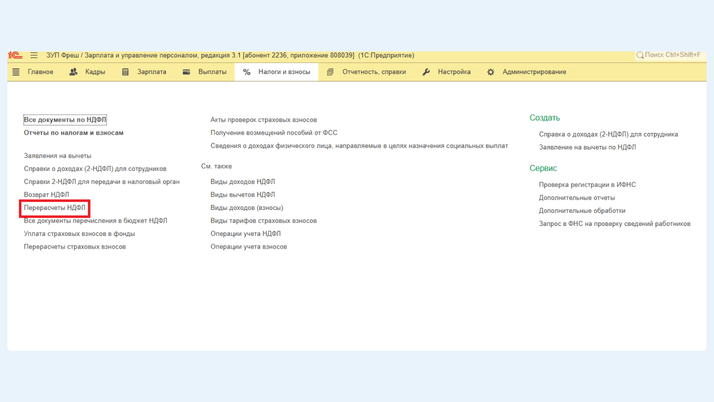Viewport: 714px width, 402px height.
Task: Click the Главное section icon
Action: (16, 72)
